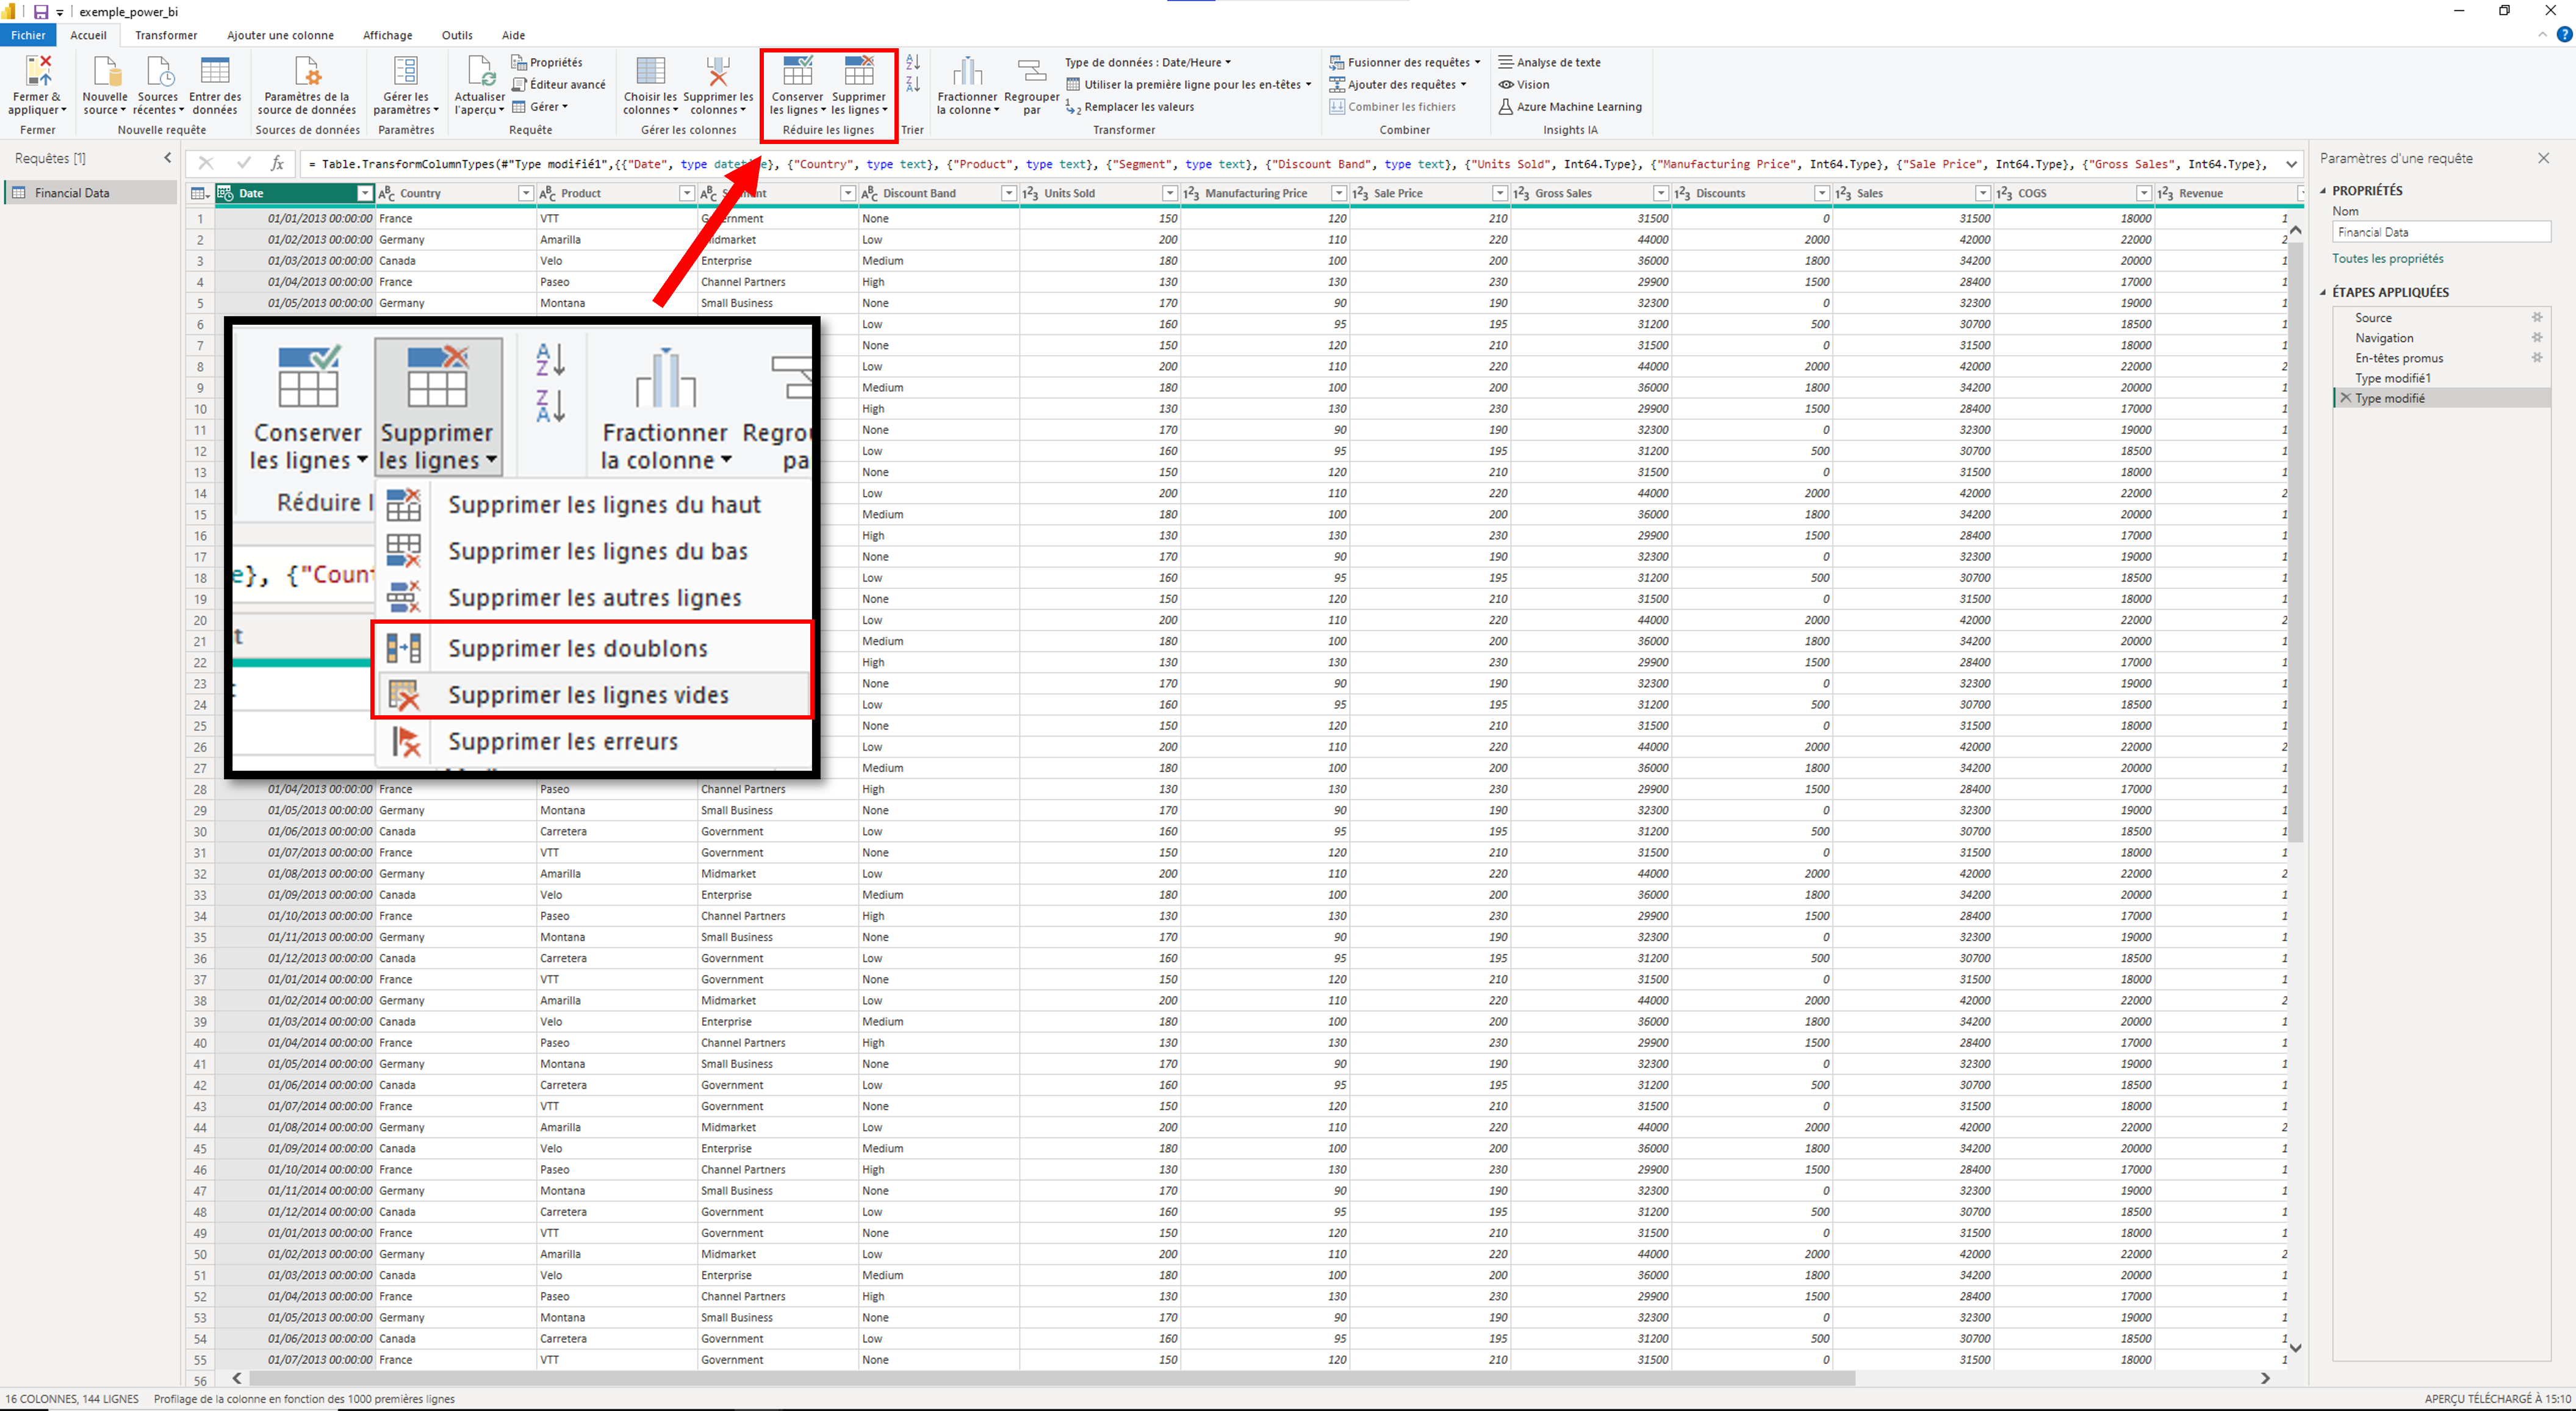Click the Choisir les colonnes icon
Screen dimensions: 2576x1411
[x=650, y=72]
